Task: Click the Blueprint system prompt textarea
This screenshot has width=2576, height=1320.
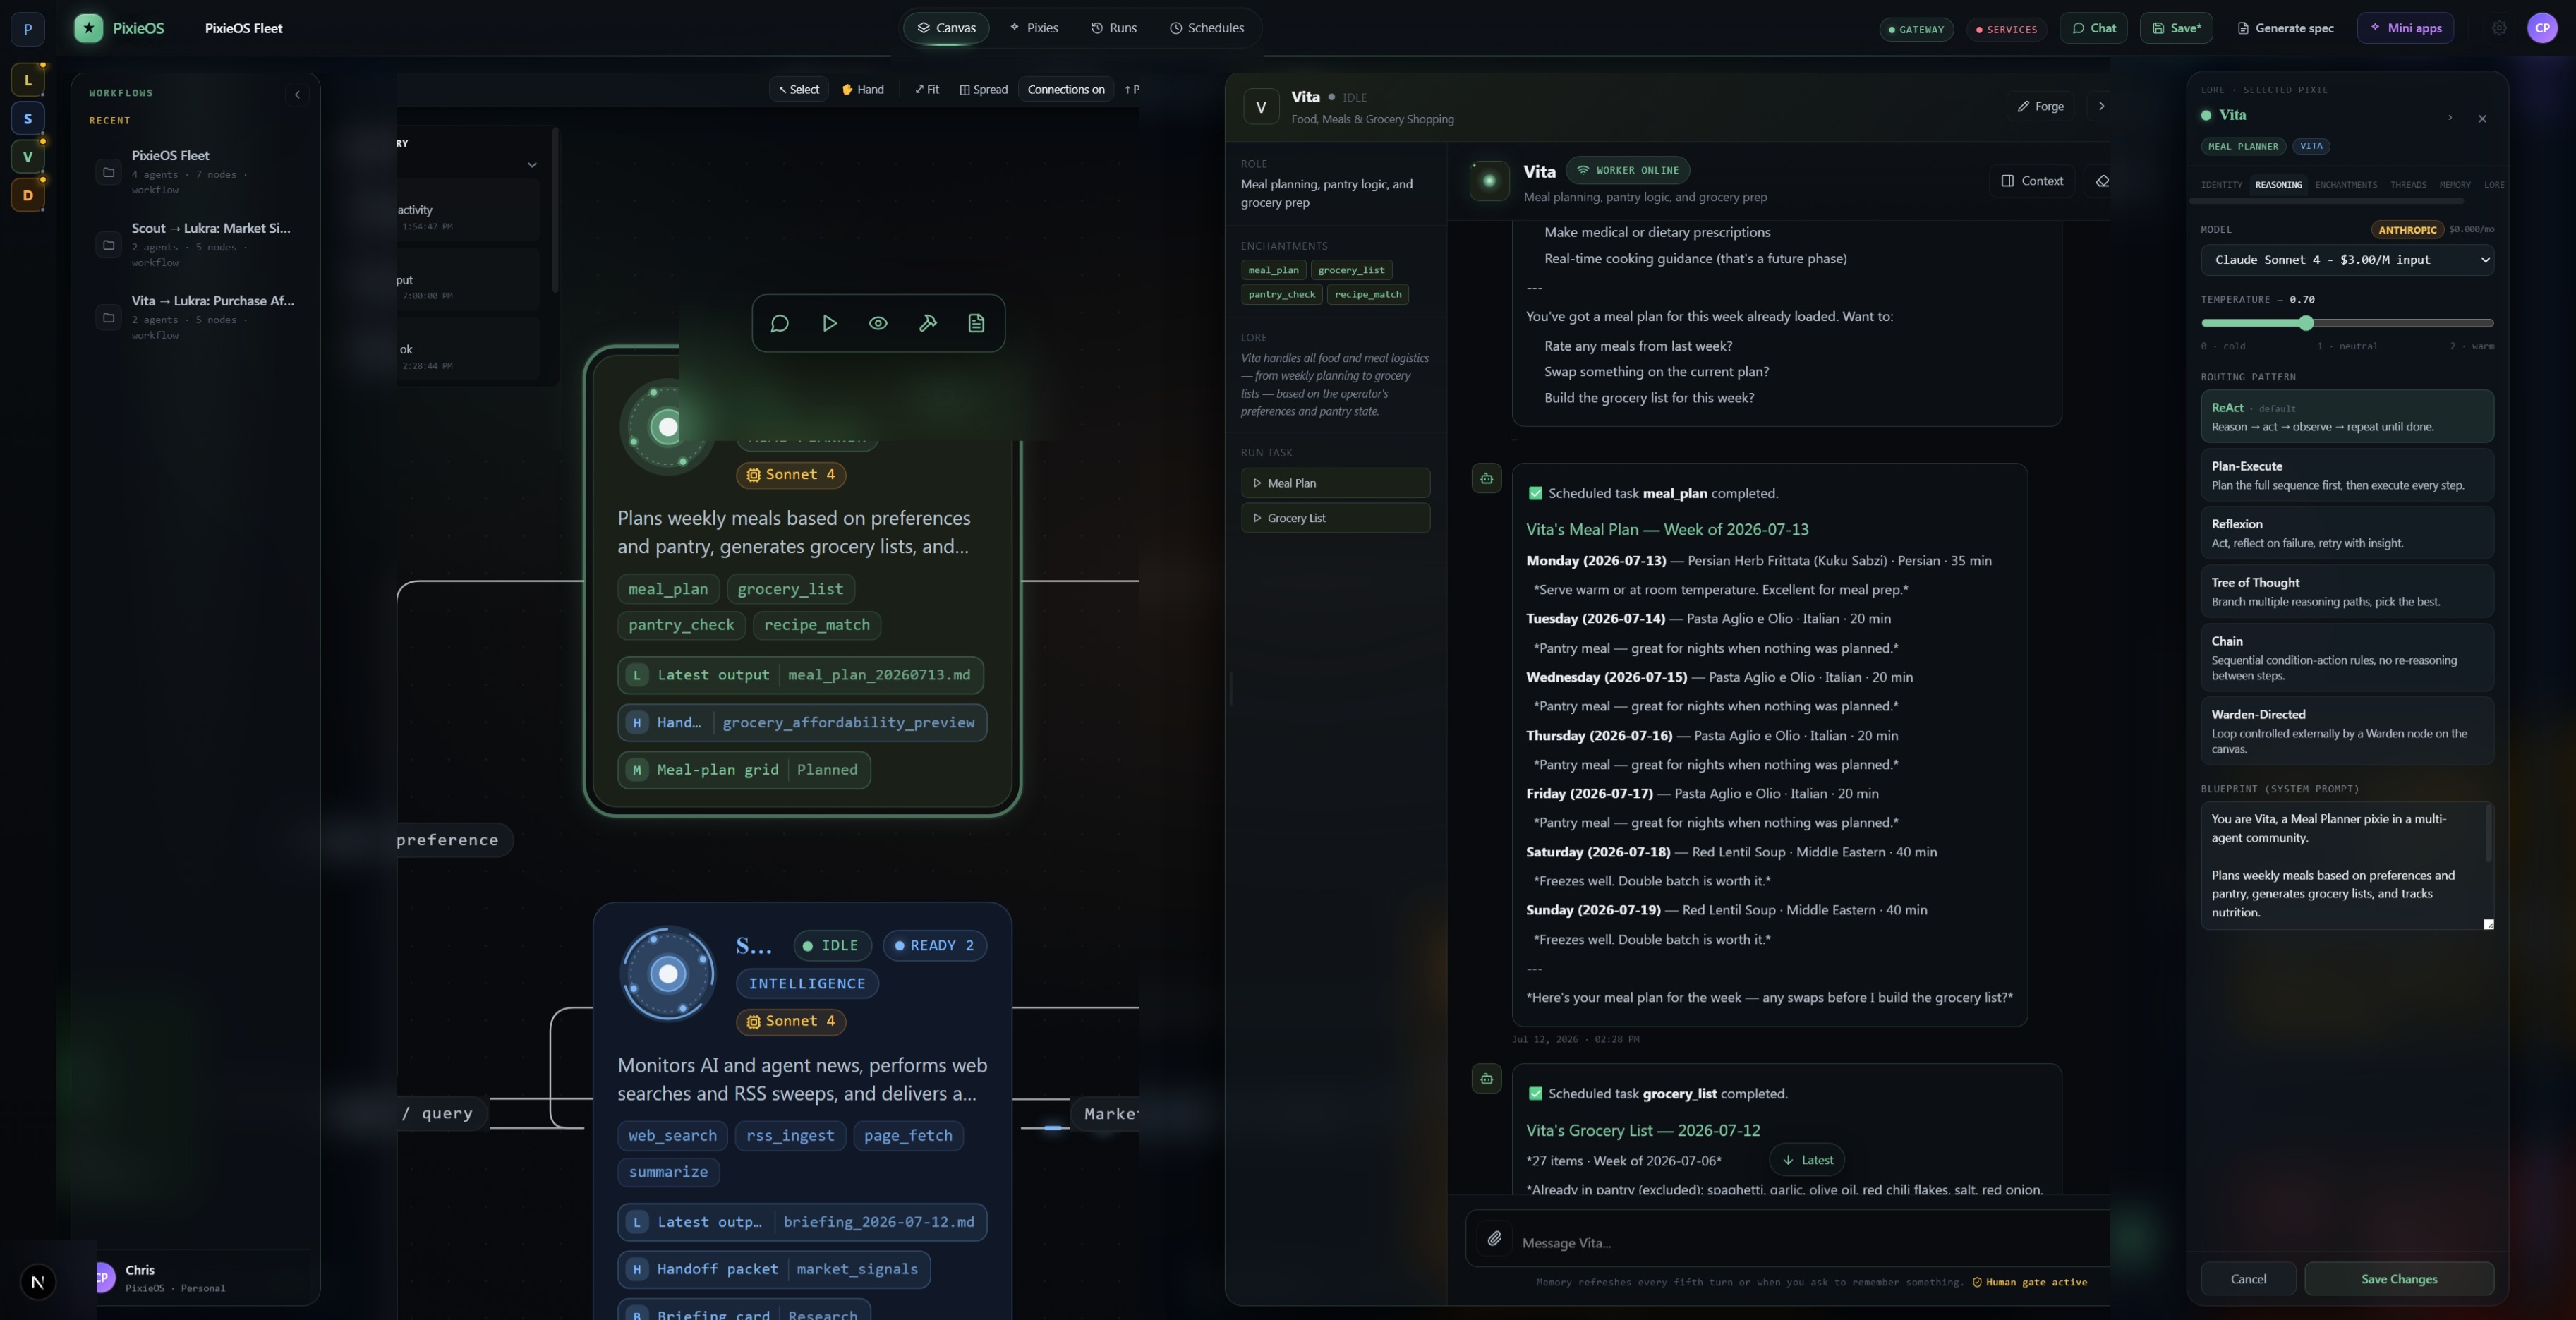Action: 2347,866
